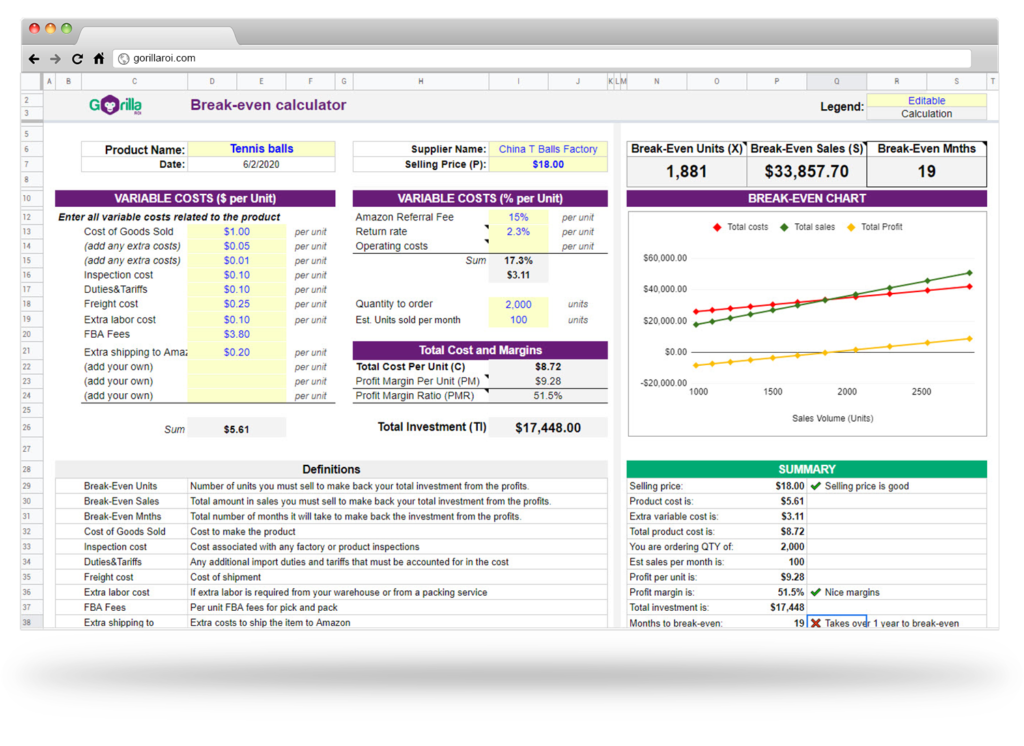Click the browser forward arrow
1024x746 pixels.
(x=56, y=59)
